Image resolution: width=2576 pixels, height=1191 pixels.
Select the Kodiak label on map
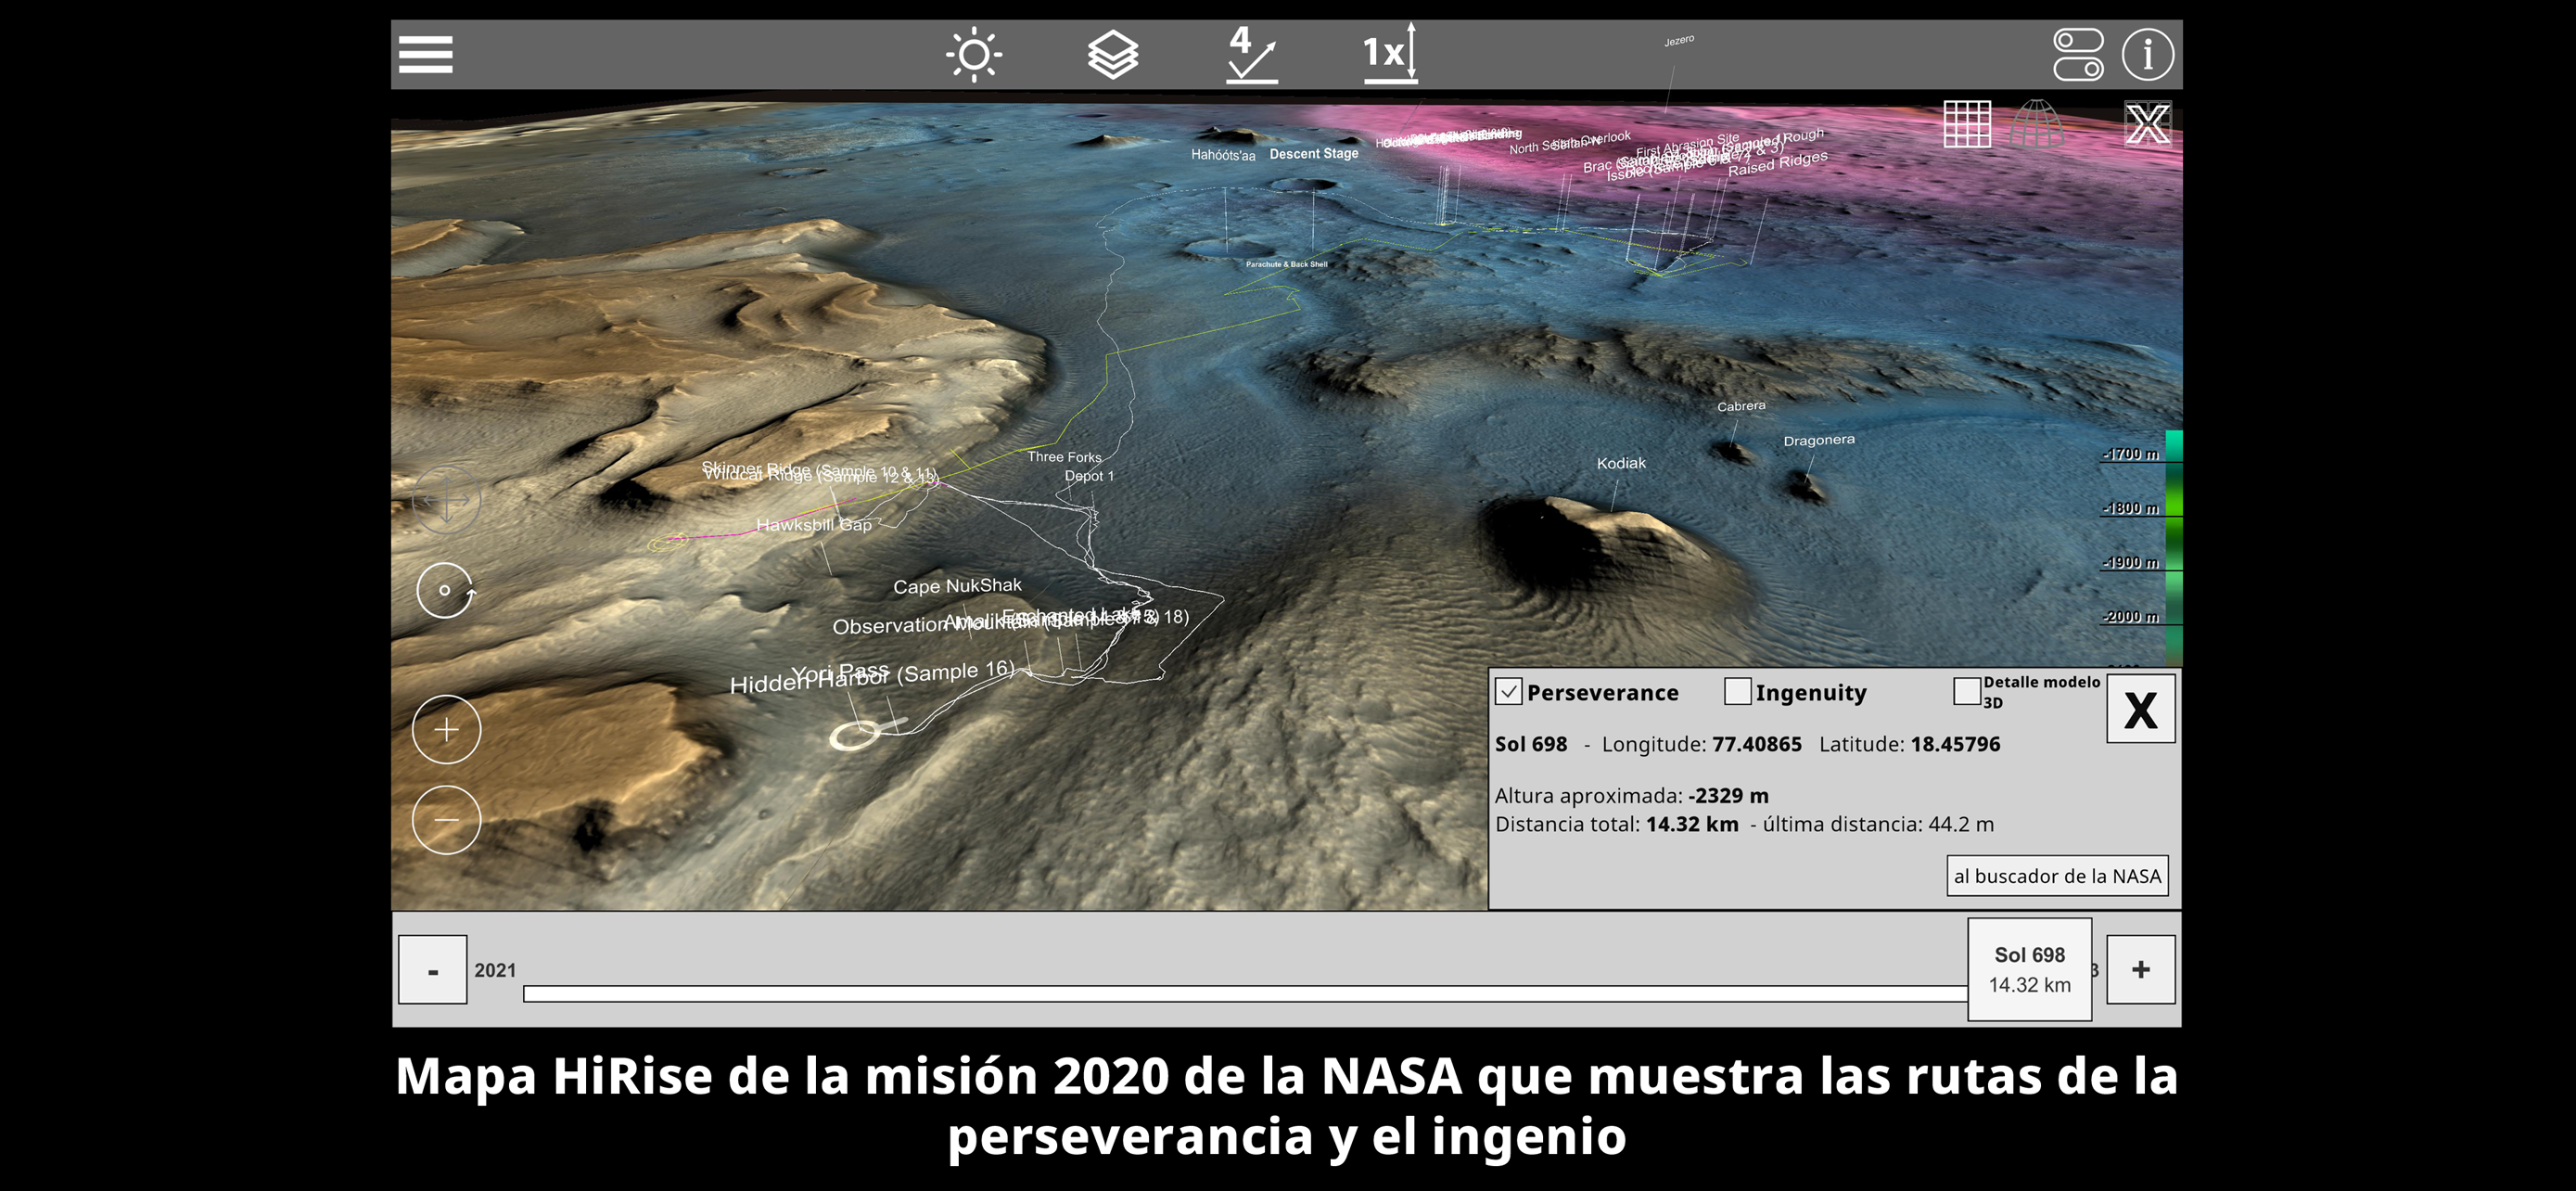tap(1620, 463)
